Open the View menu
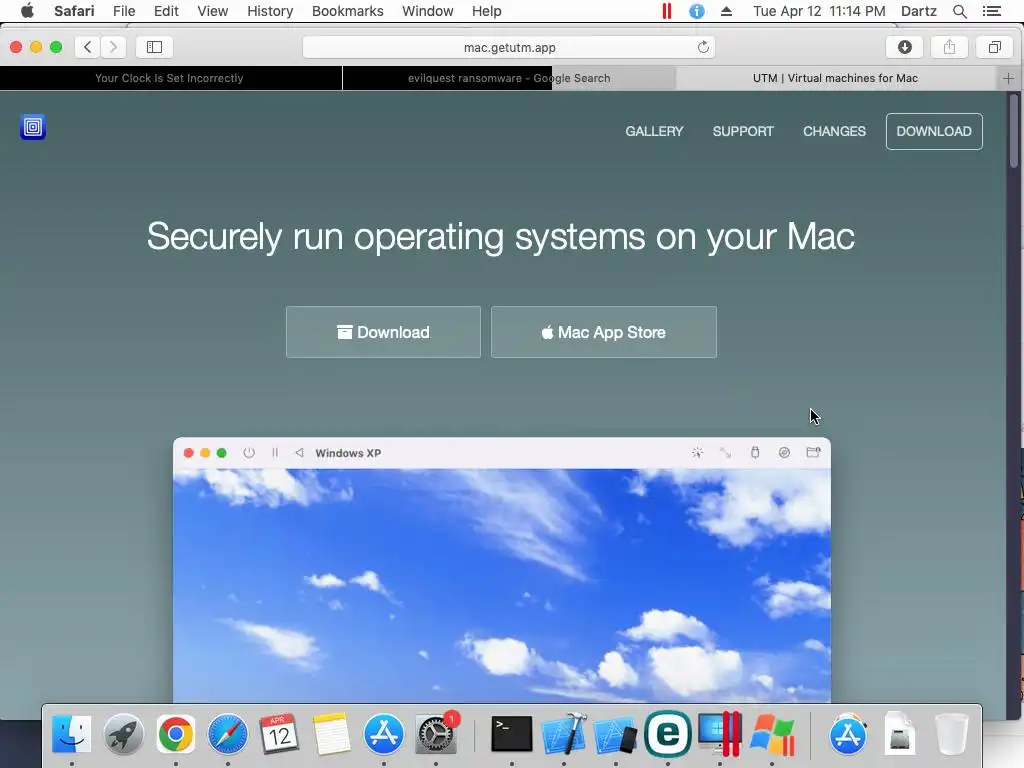This screenshot has height=768, width=1024. click(x=212, y=11)
